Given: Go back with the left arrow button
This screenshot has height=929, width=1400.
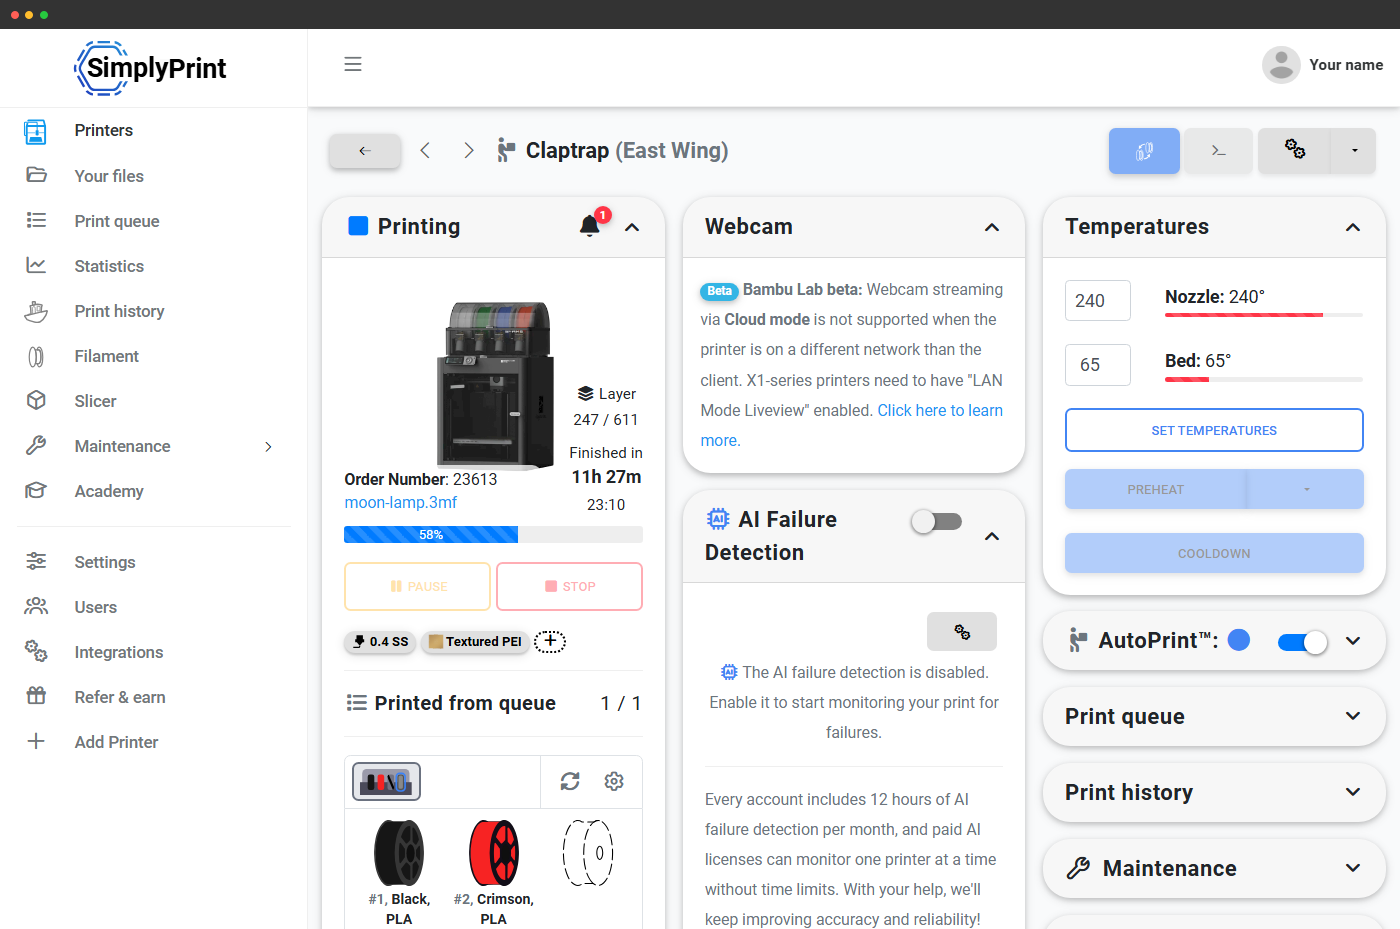Looking at the screenshot, I should (x=365, y=151).
